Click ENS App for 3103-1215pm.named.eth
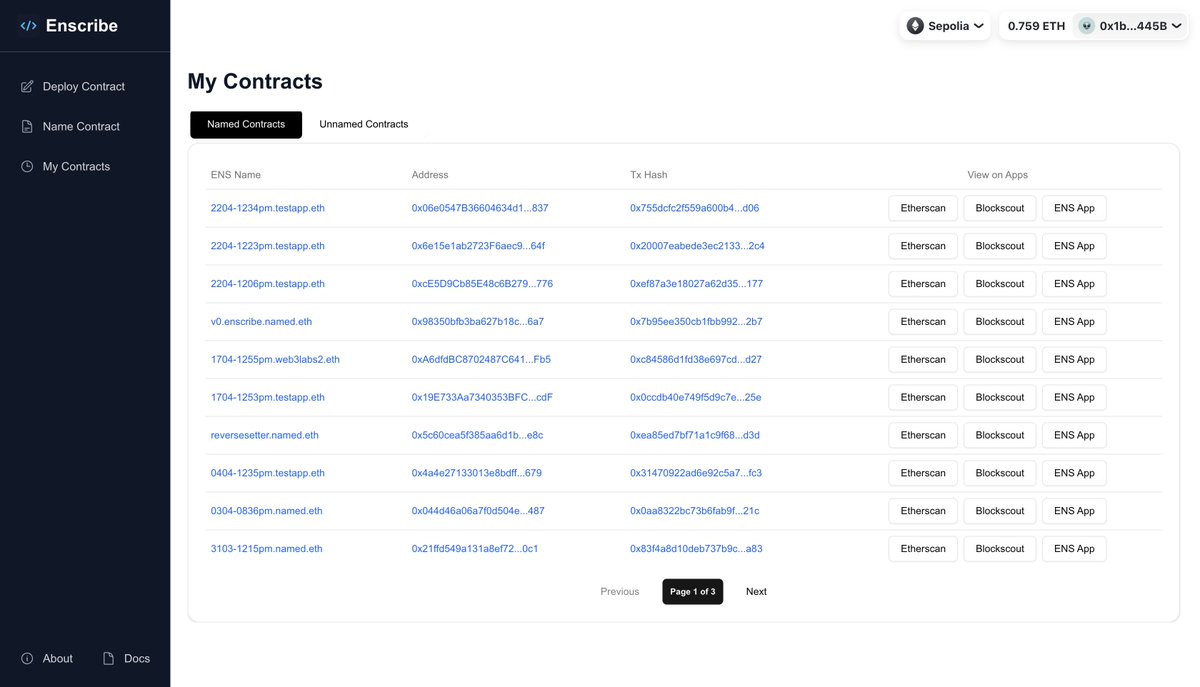Viewport: 1200px width, 687px height. pyautogui.click(x=1074, y=549)
